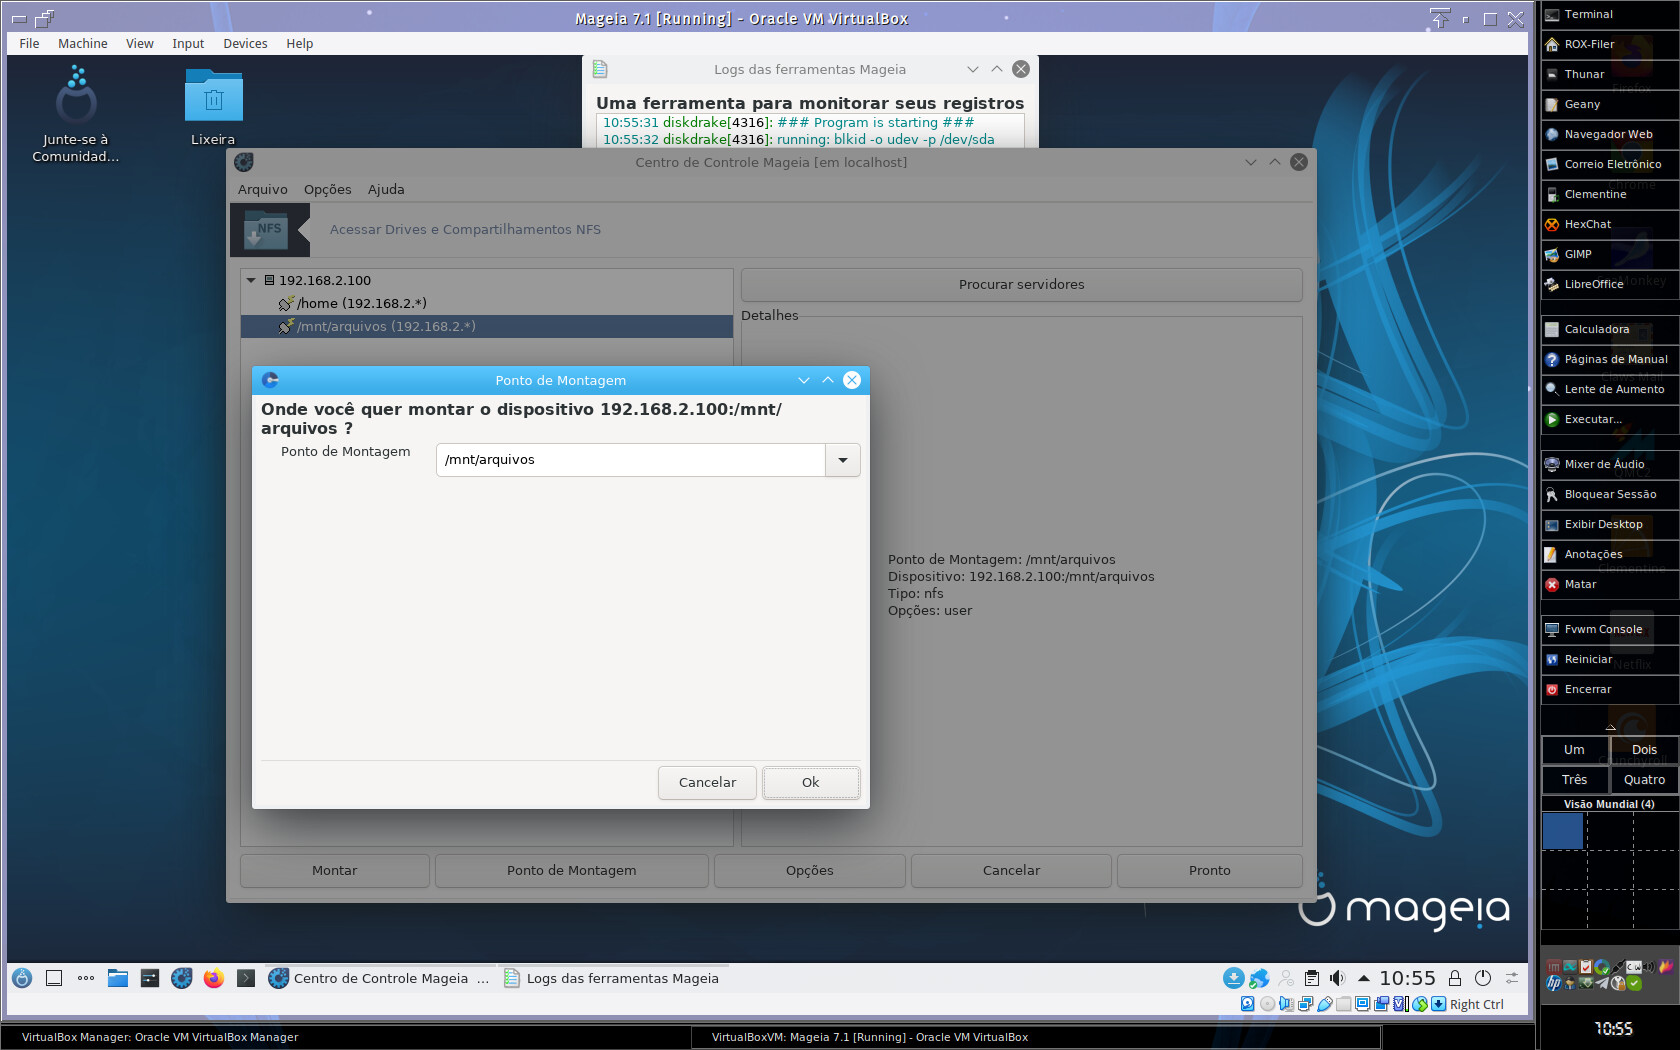Open HexChat from the side panel
Image resolution: width=1680 pixels, height=1050 pixels.
click(1587, 224)
